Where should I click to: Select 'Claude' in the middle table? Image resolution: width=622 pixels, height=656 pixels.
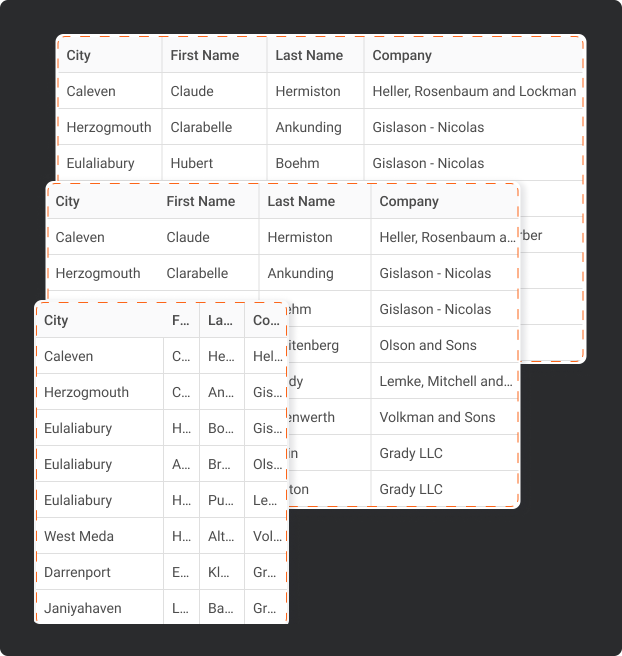(188, 237)
